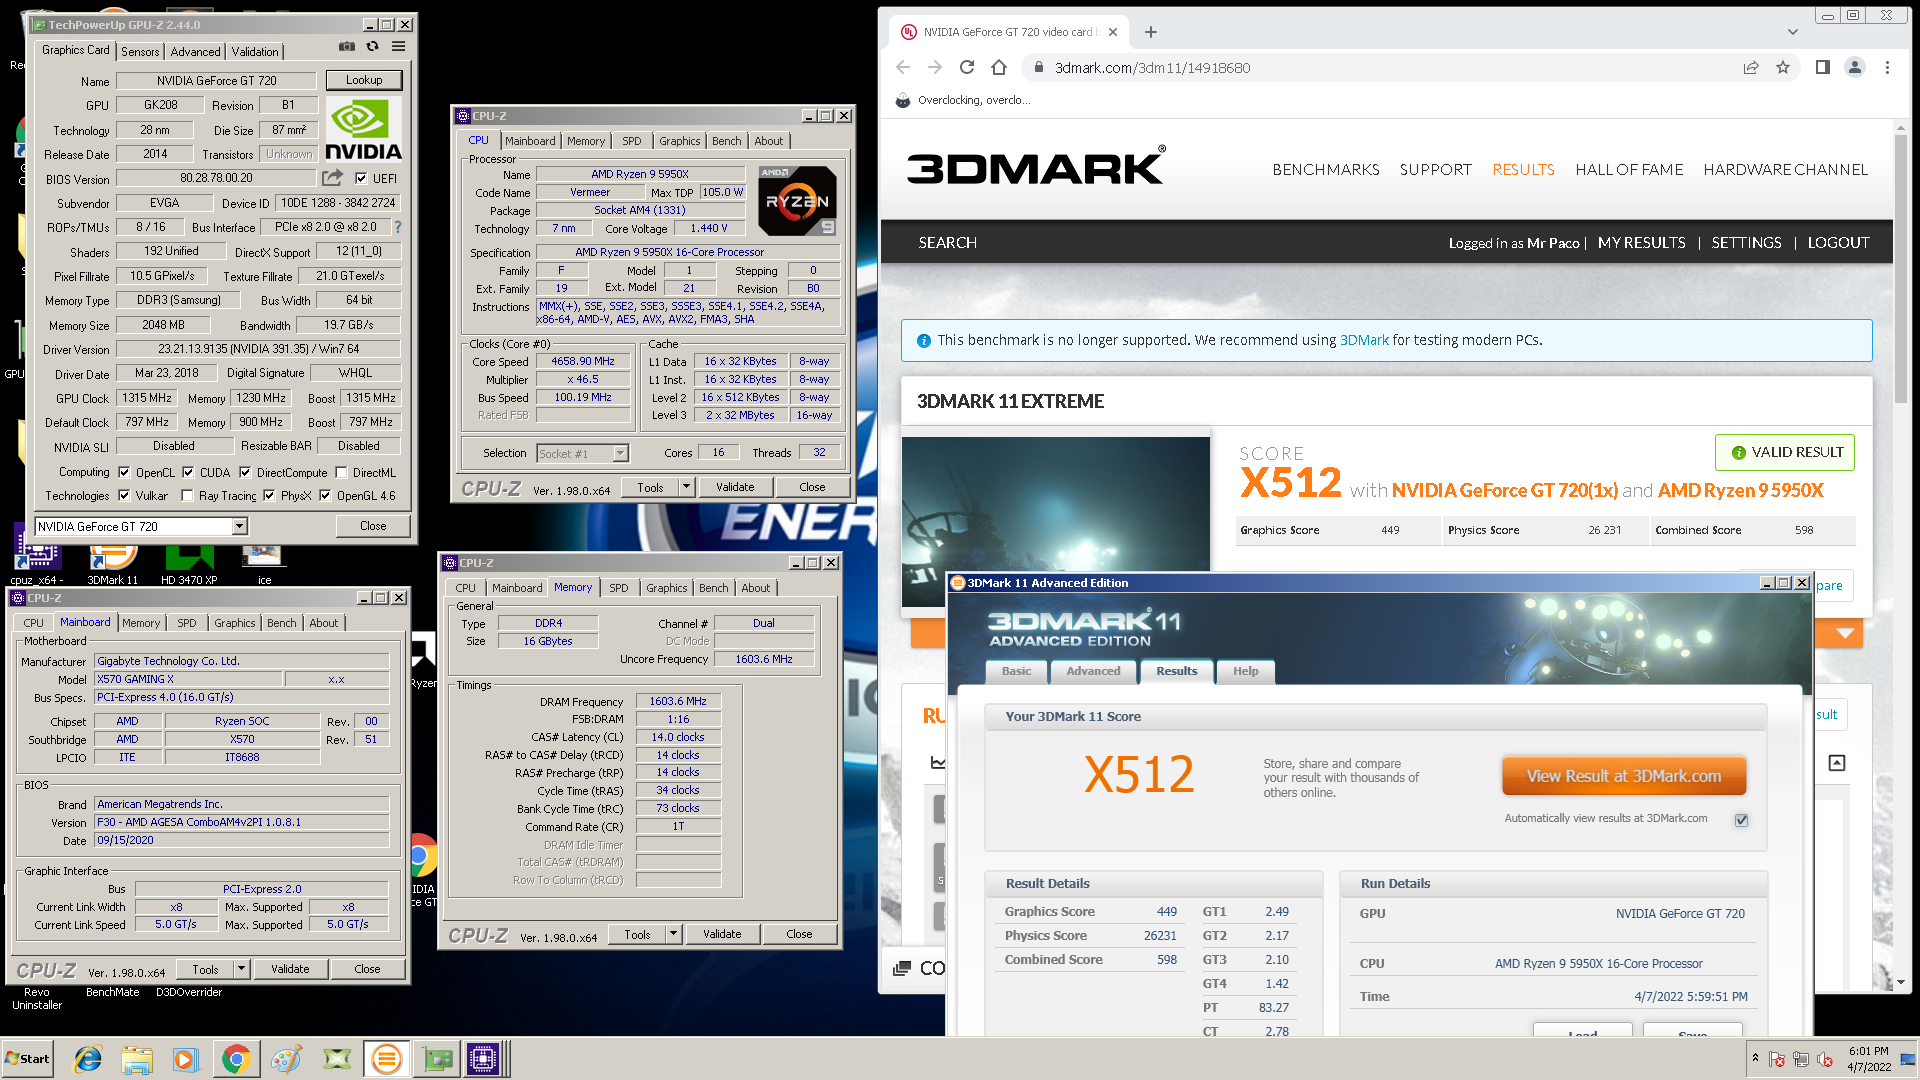
Task: Expand the Tools dropdown arrow in CPU-Z CPU window
Action: tap(686, 487)
